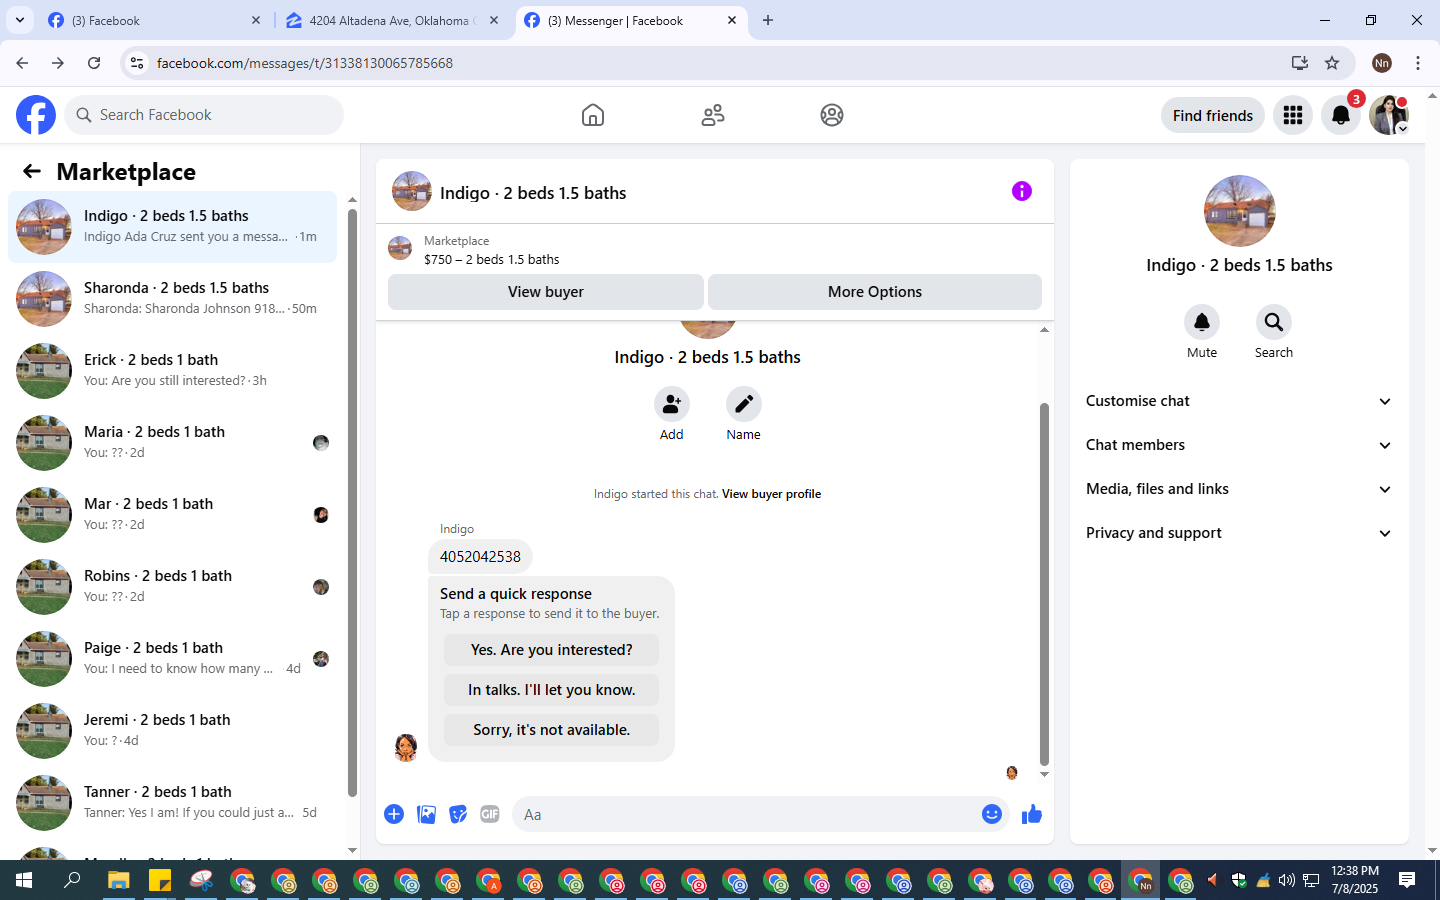The width and height of the screenshot is (1440, 900).
Task: Click the Name edit pencil icon
Action: point(744,404)
